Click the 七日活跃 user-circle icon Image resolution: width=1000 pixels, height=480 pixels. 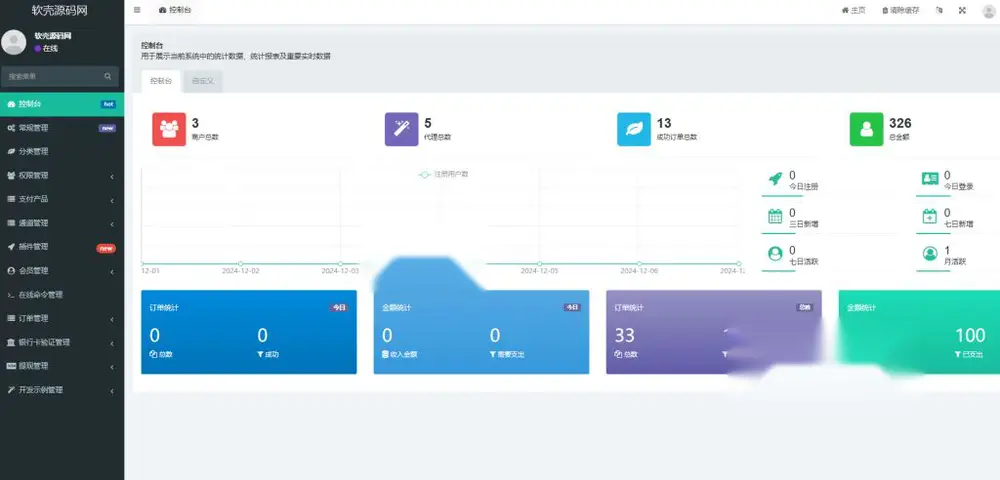pos(776,254)
